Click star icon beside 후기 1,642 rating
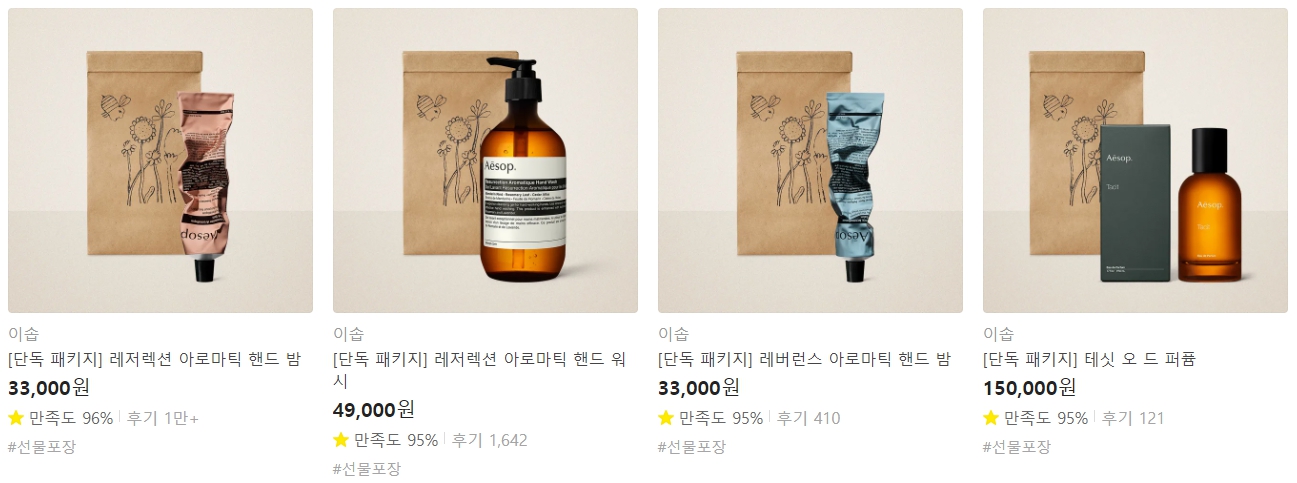Viewport: 1297px width, 483px height. (341, 440)
